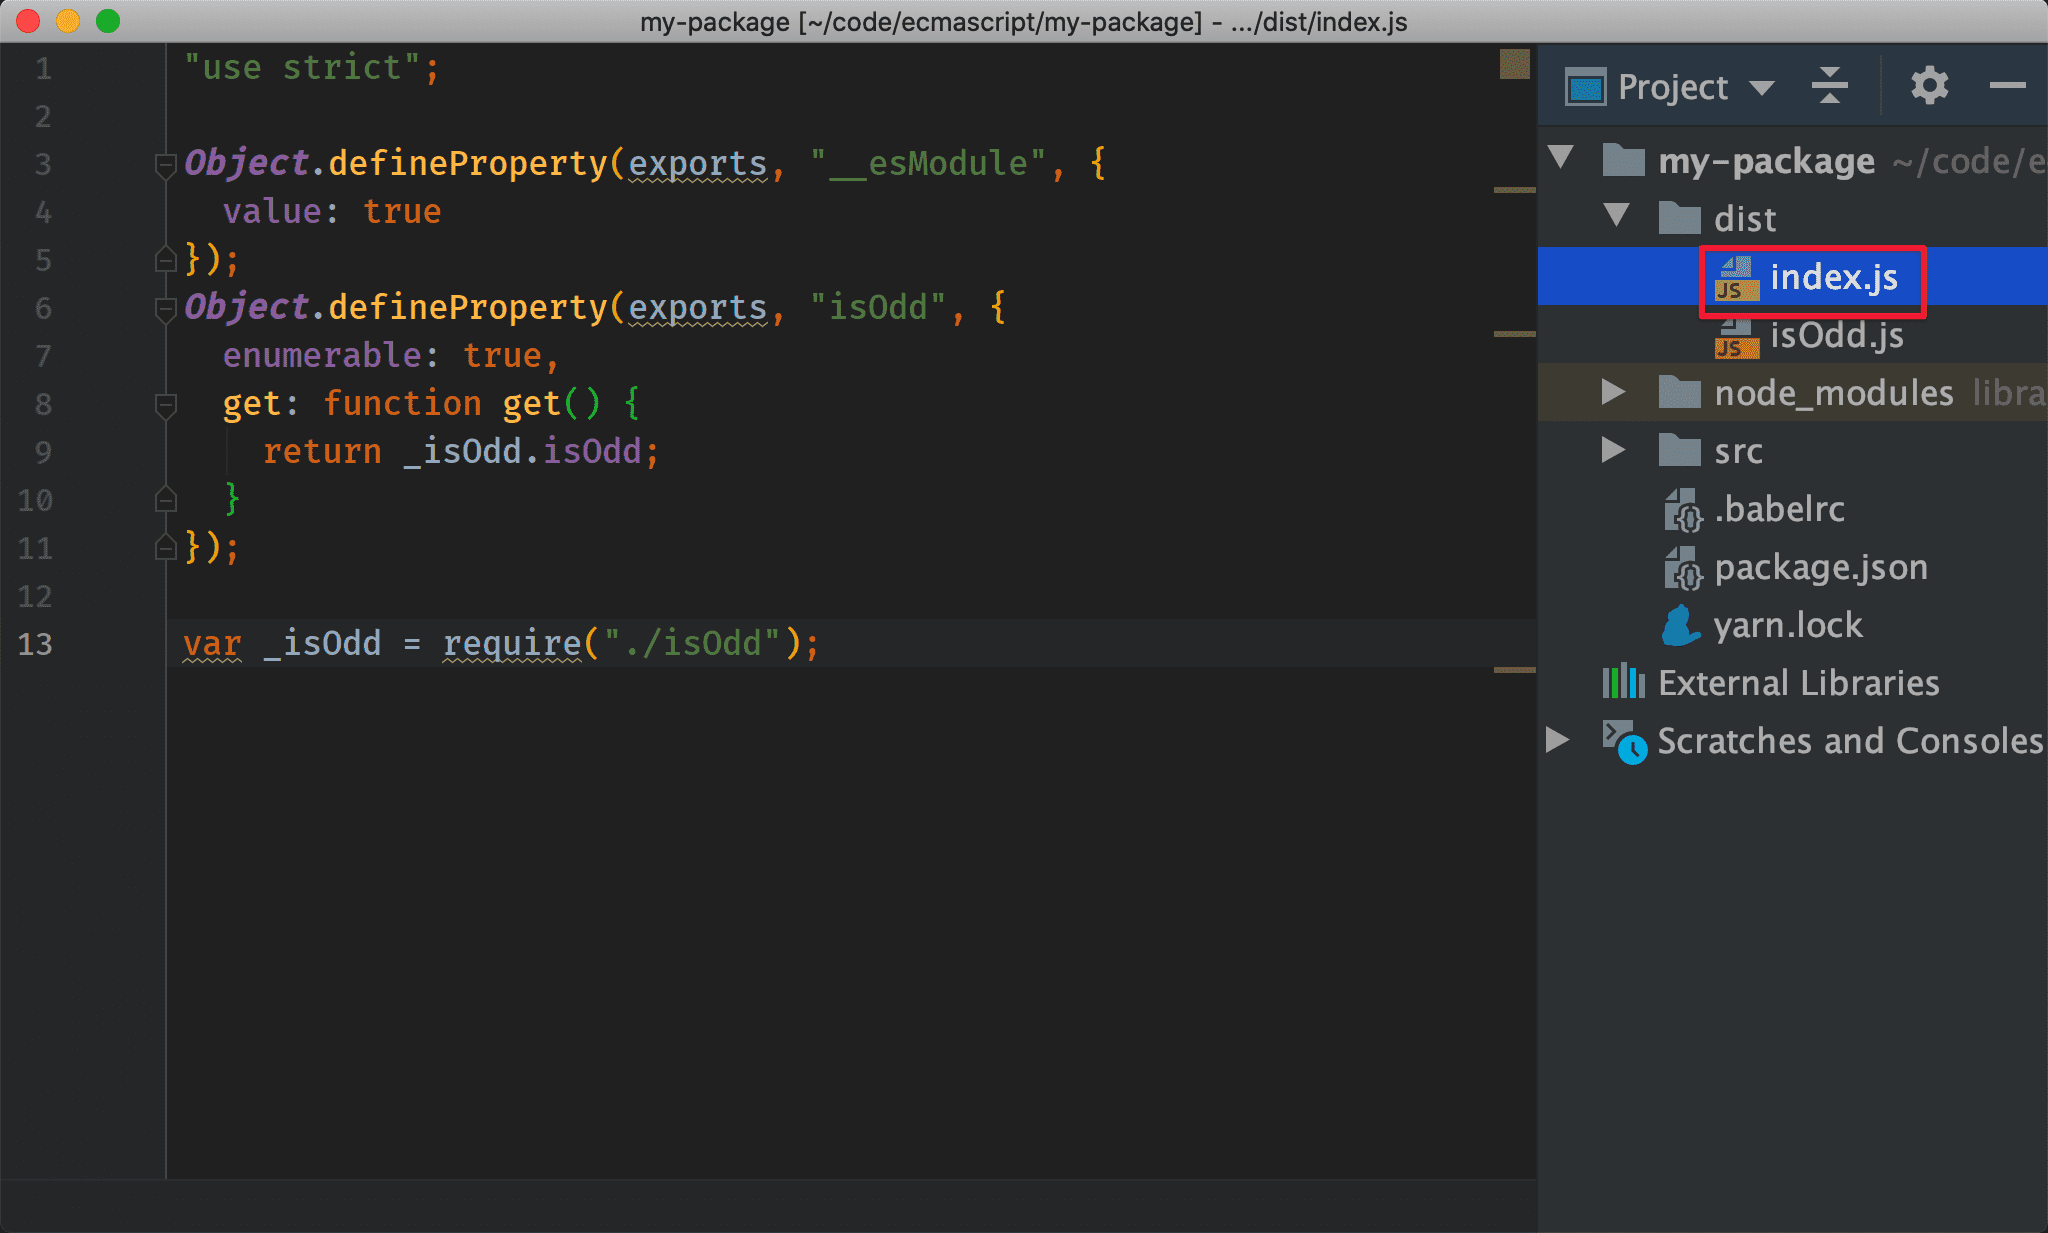The height and width of the screenshot is (1233, 2048).
Task: Jump to warning stripe mark near line 13
Action: click(1514, 669)
